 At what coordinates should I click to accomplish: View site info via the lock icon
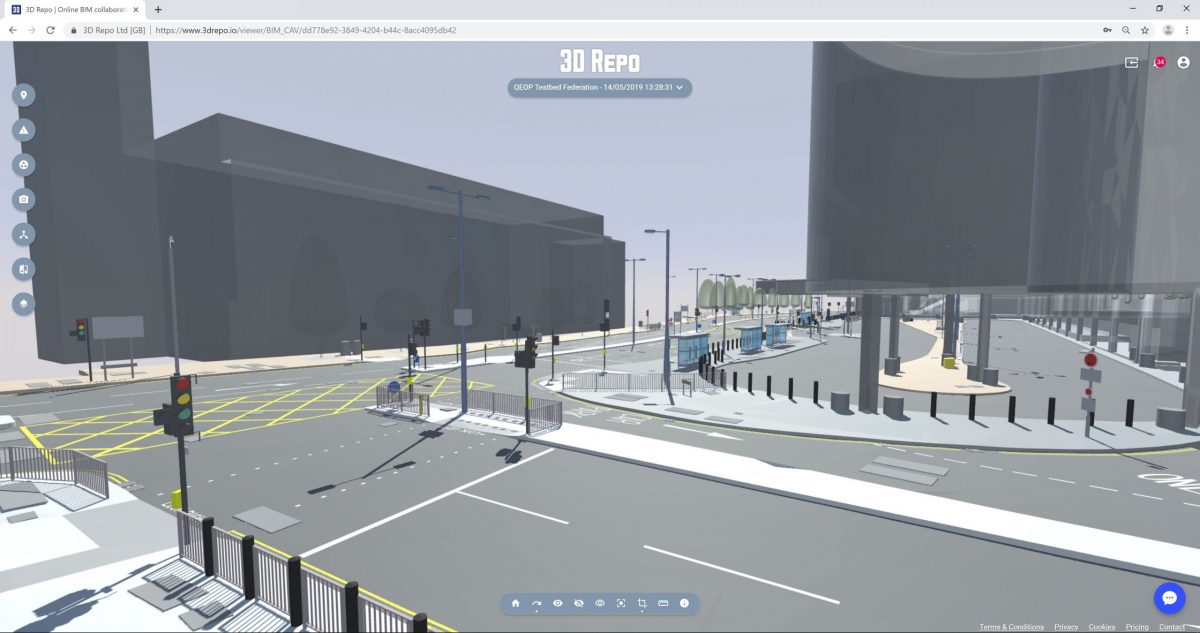[75, 30]
